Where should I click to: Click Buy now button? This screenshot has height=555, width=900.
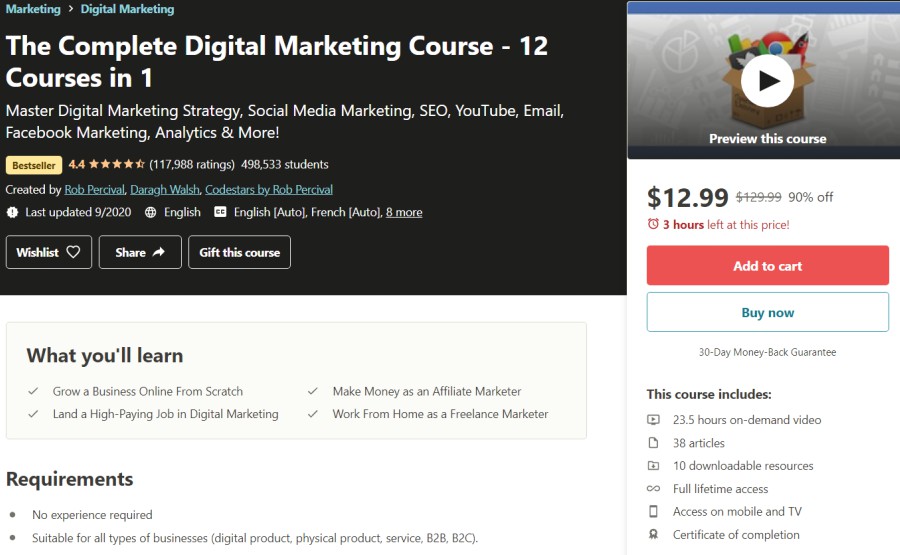767,312
